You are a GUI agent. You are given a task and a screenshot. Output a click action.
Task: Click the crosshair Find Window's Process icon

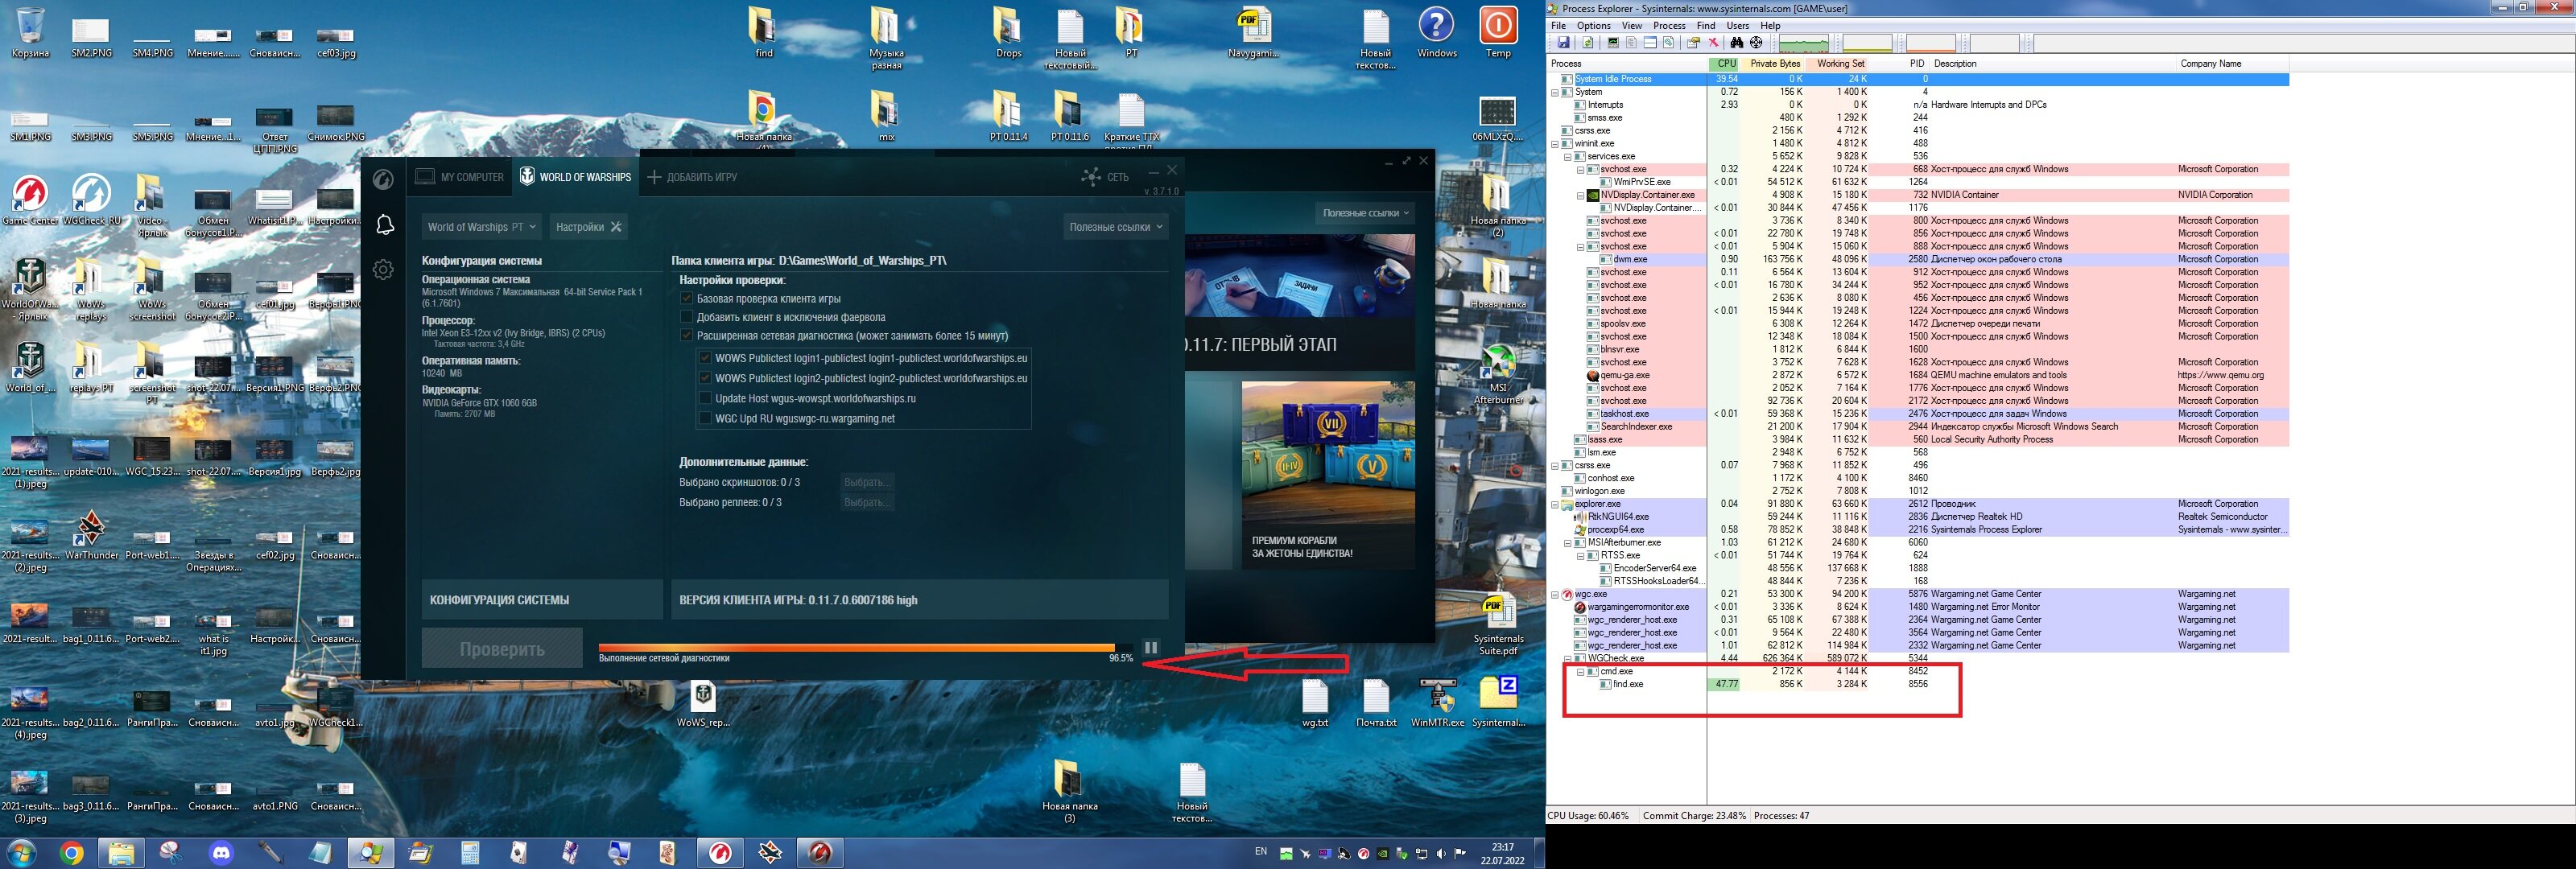(x=1756, y=43)
